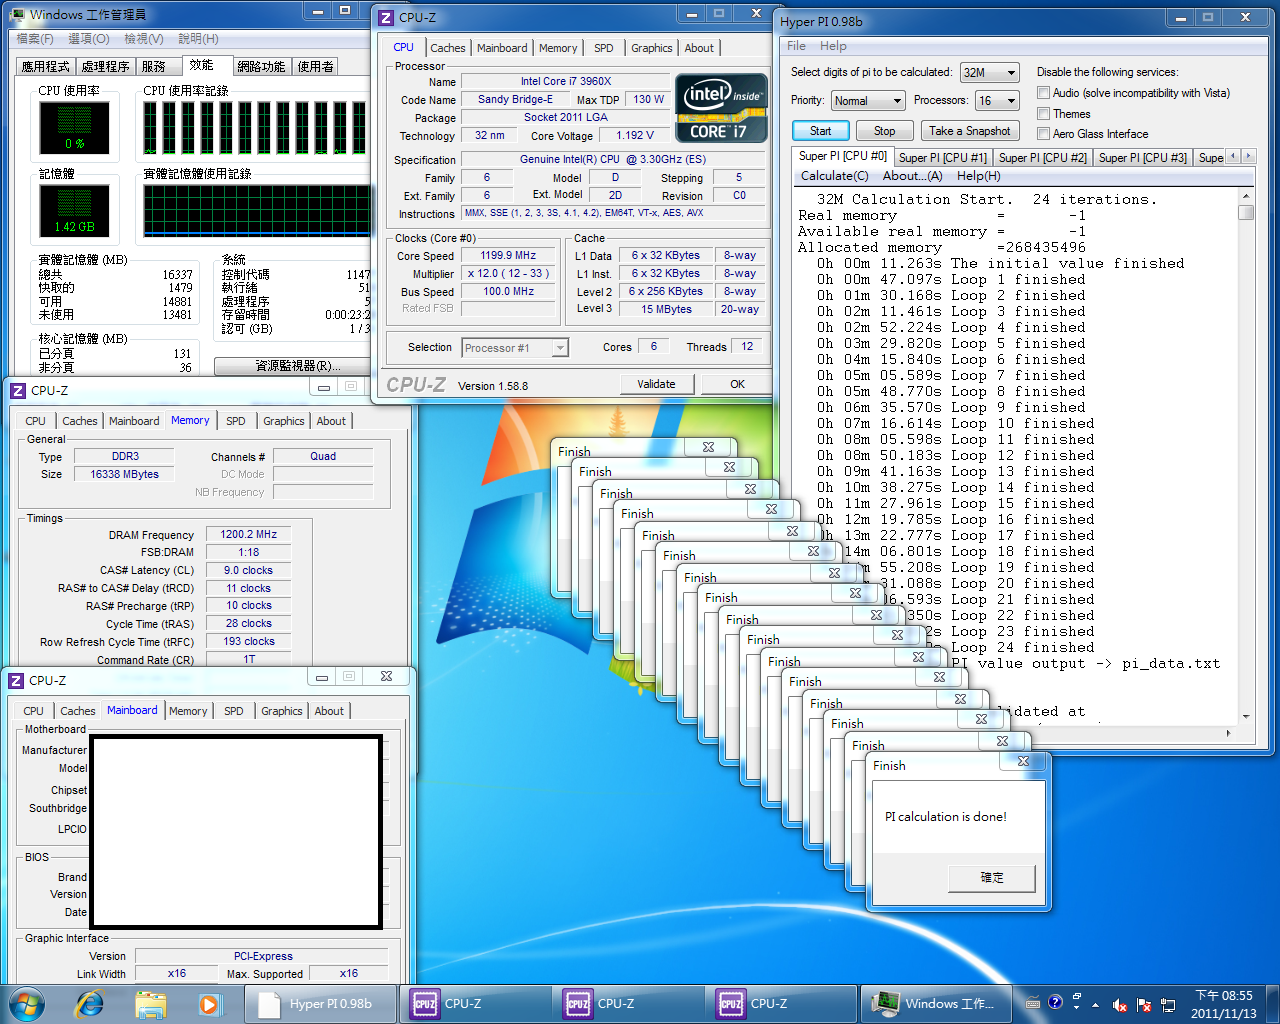Open Internet Explorer from the taskbar

pos(90,1003)
